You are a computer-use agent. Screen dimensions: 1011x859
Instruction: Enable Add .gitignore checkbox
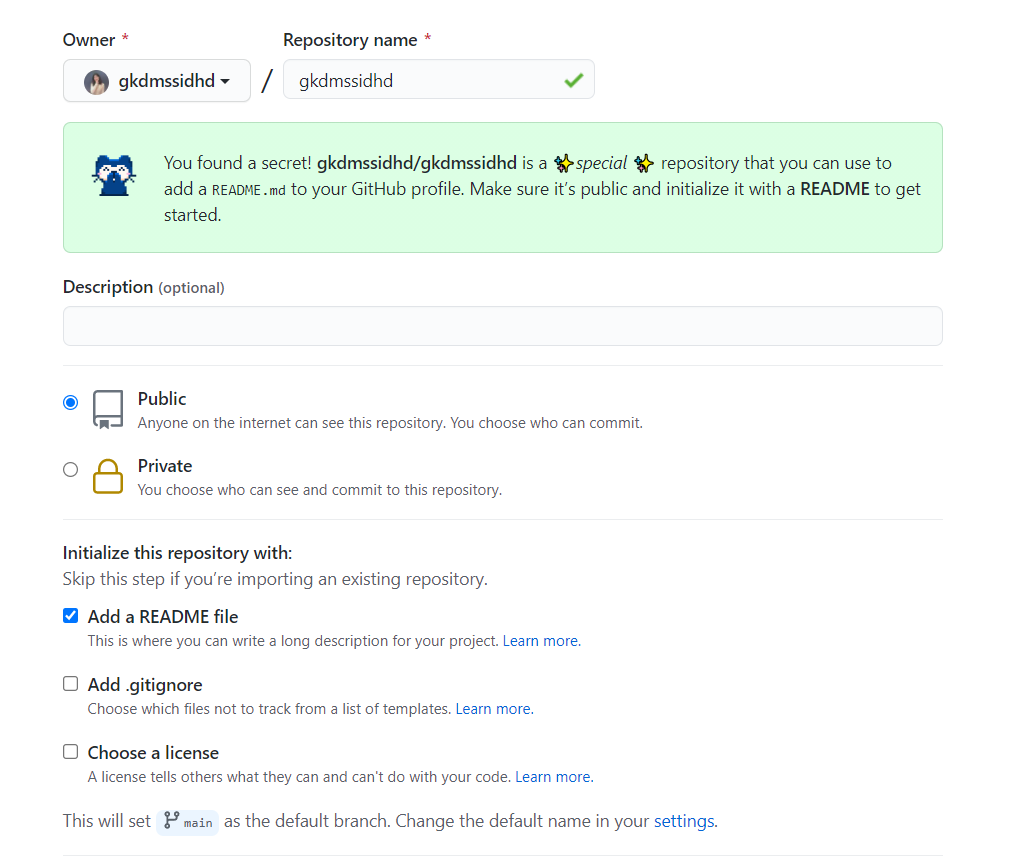coord(71,684)
